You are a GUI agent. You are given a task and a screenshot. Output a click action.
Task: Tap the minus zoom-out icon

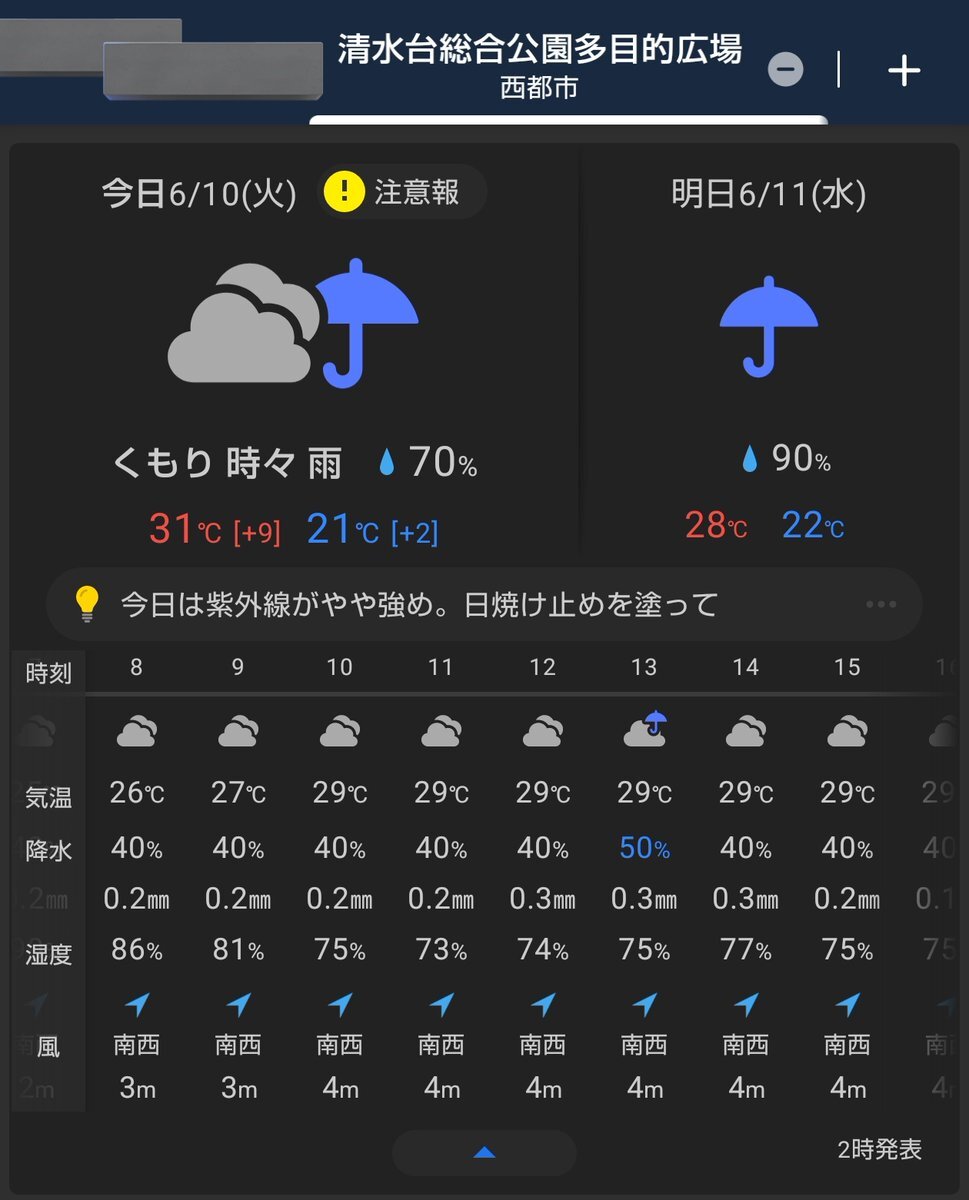point(785,69)
